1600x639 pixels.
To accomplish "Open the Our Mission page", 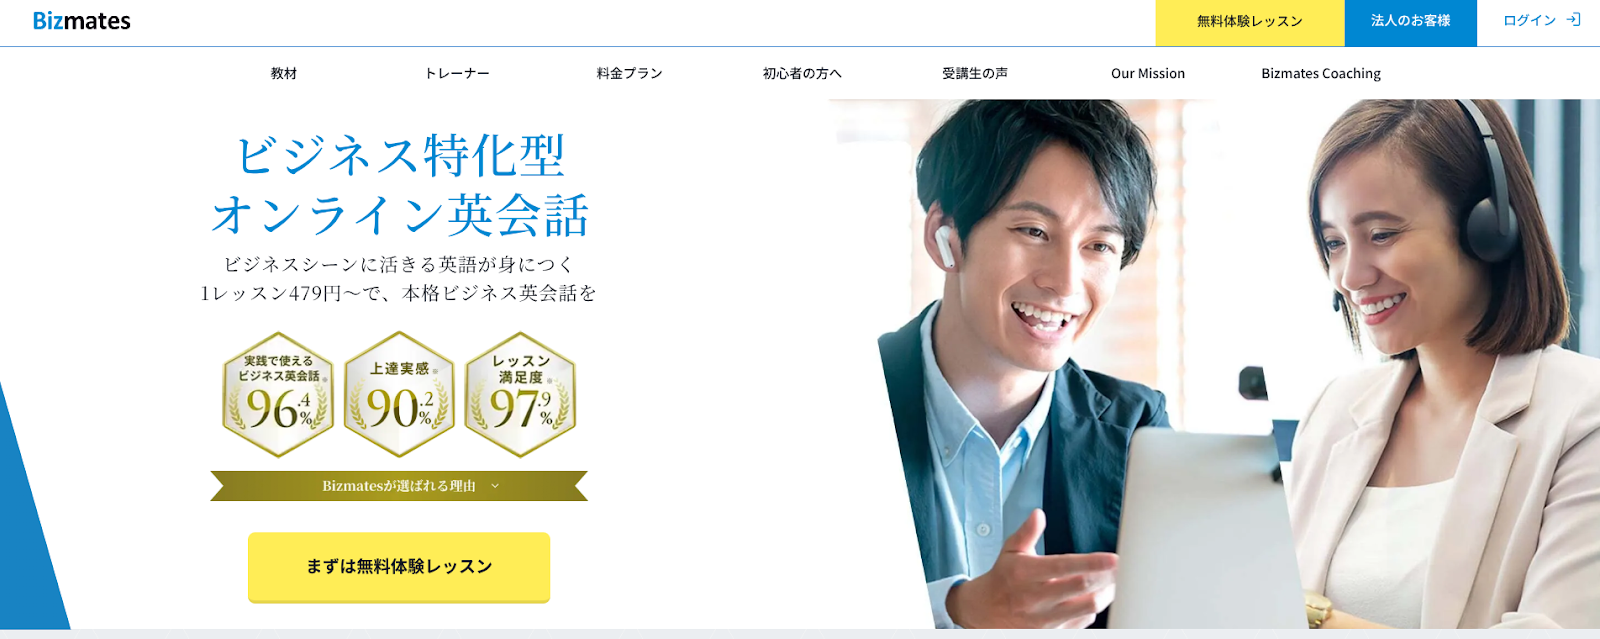I will pos(1148,73).
